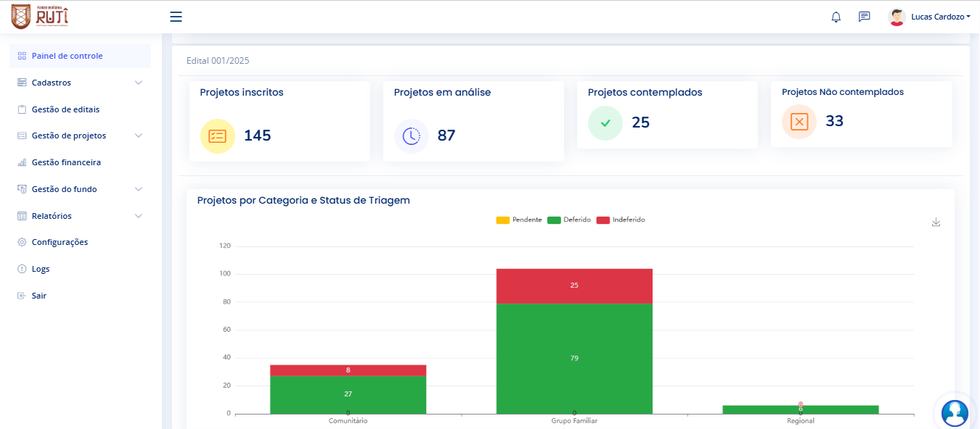Click the Logs info icon

click(22, 269)
